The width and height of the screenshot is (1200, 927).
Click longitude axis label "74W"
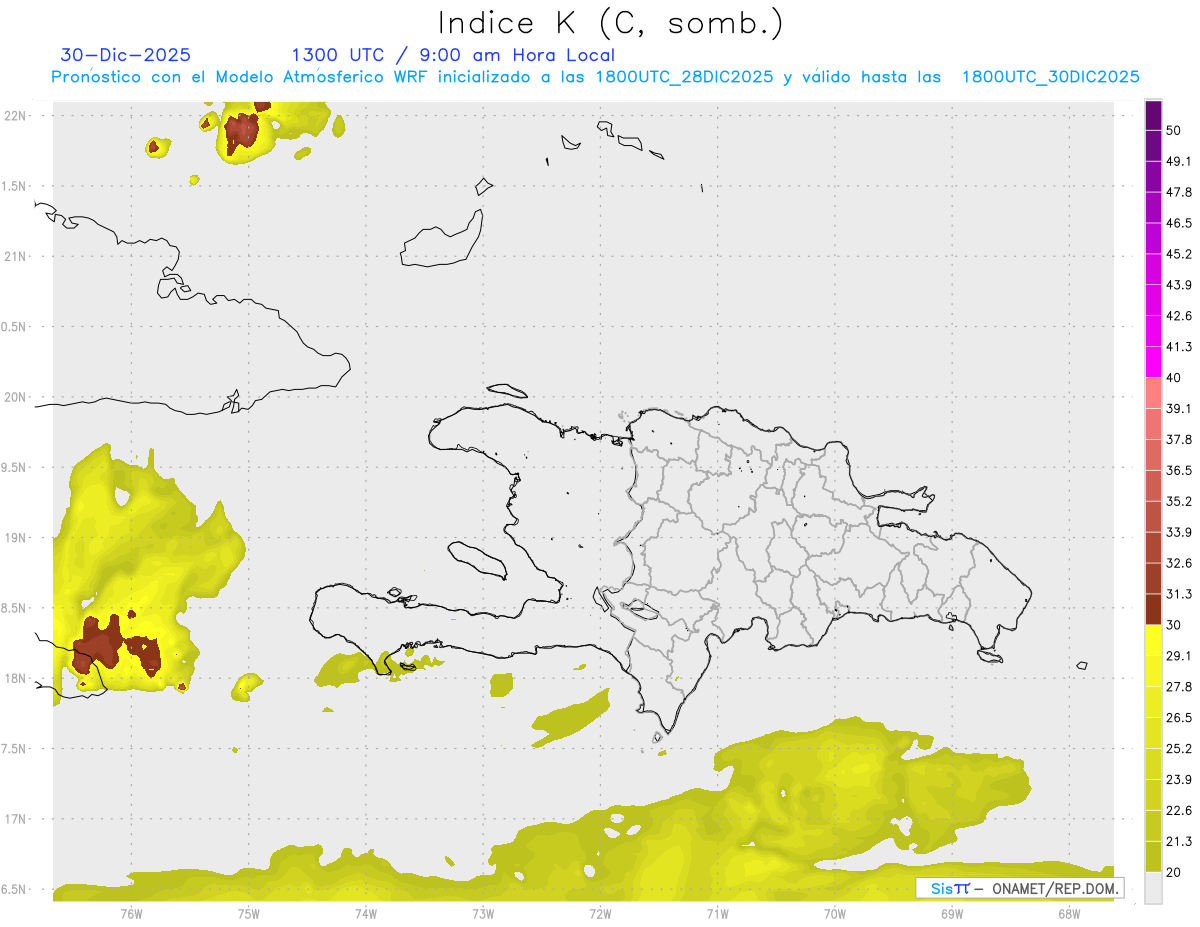(x=366, y=914)
